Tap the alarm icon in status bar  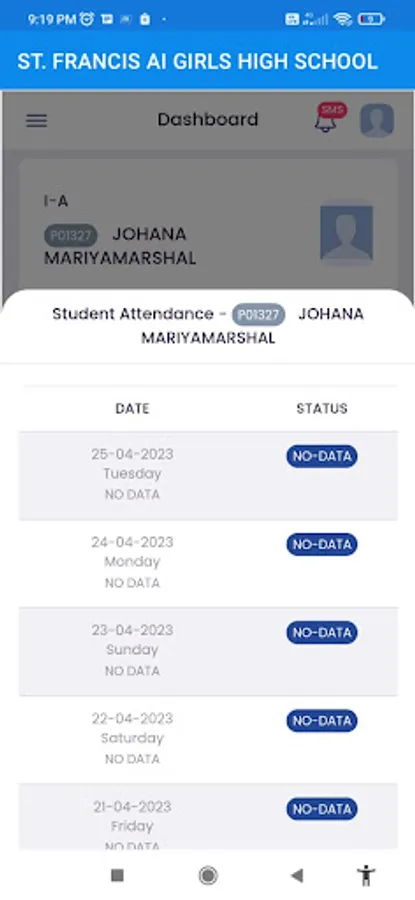(x=87, y=19)
